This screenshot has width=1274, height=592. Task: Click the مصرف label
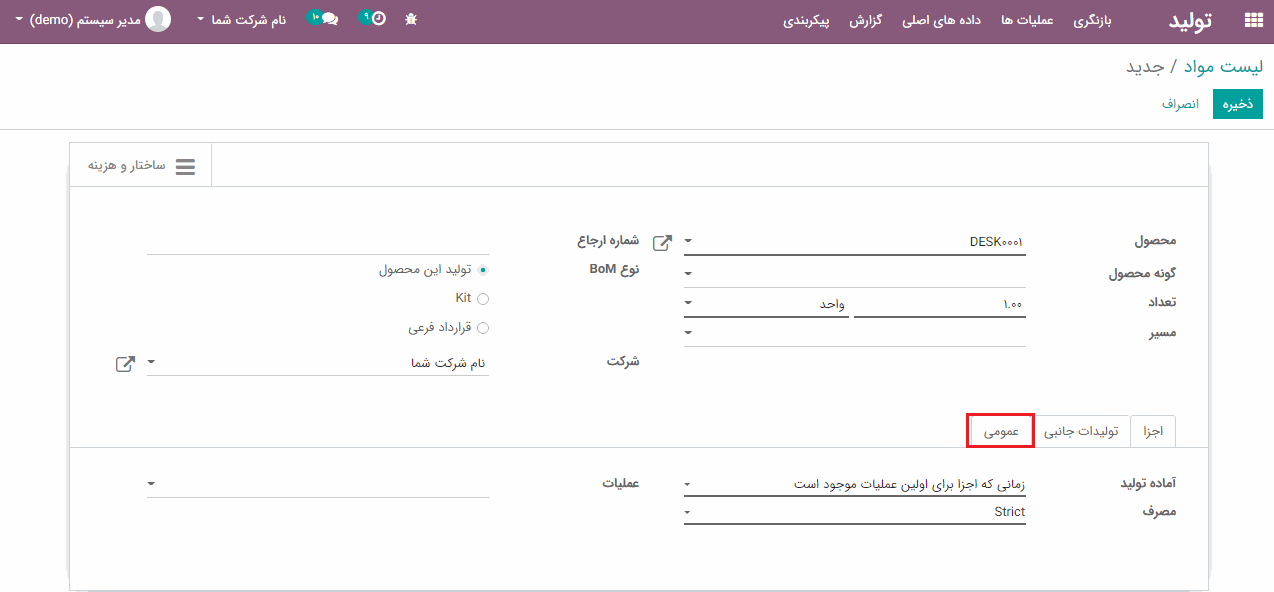1161,512
